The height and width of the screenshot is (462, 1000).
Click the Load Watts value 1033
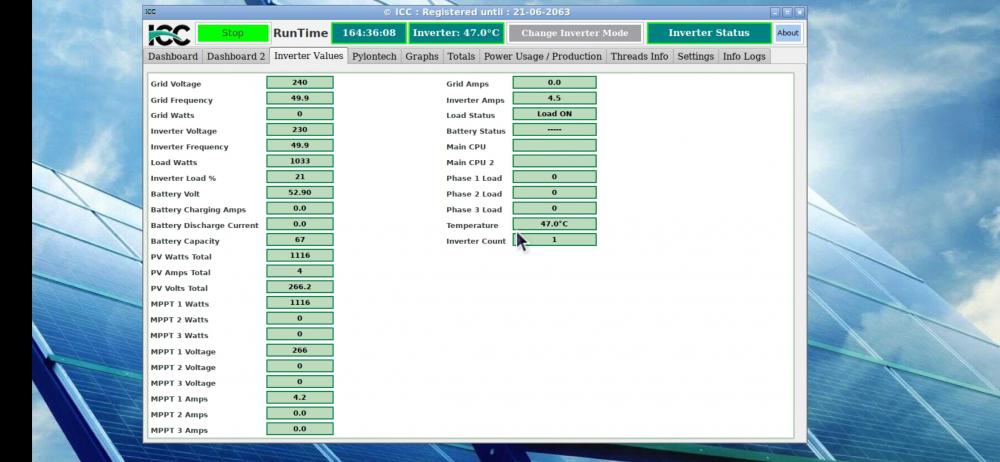pyautogui.click(x=300, y=161)
